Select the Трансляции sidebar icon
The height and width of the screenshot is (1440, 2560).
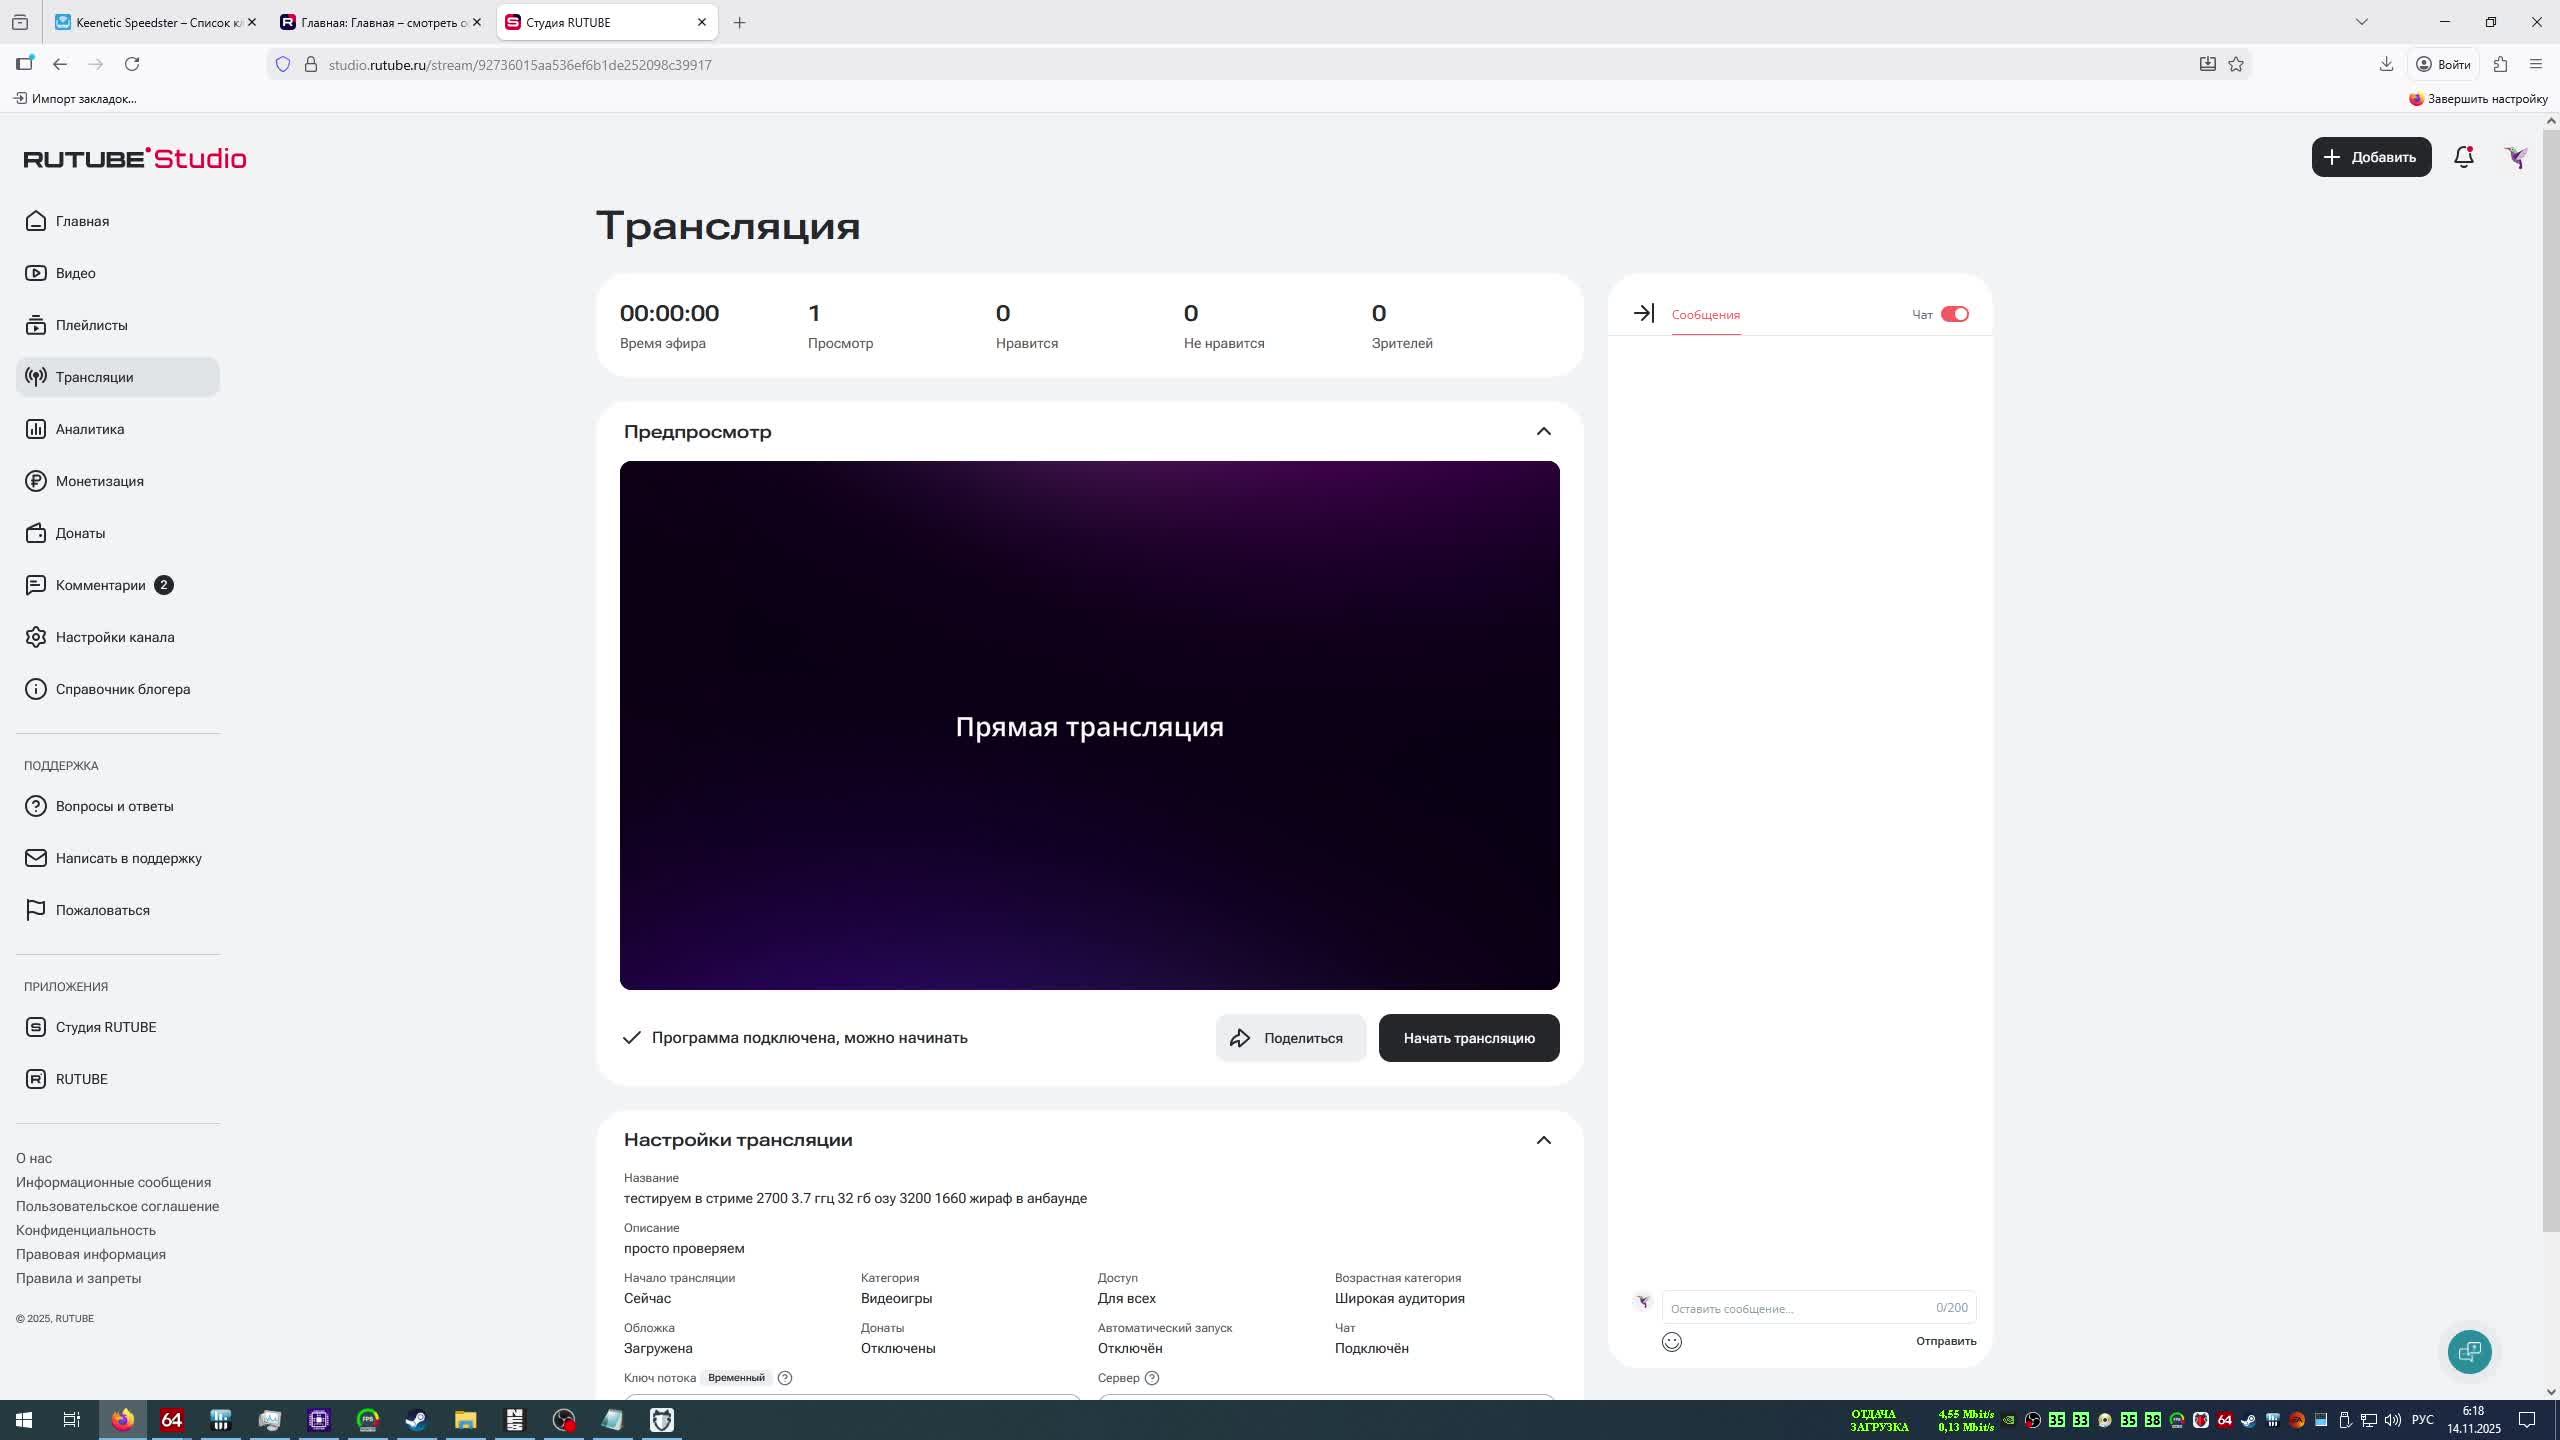point(36,377)
